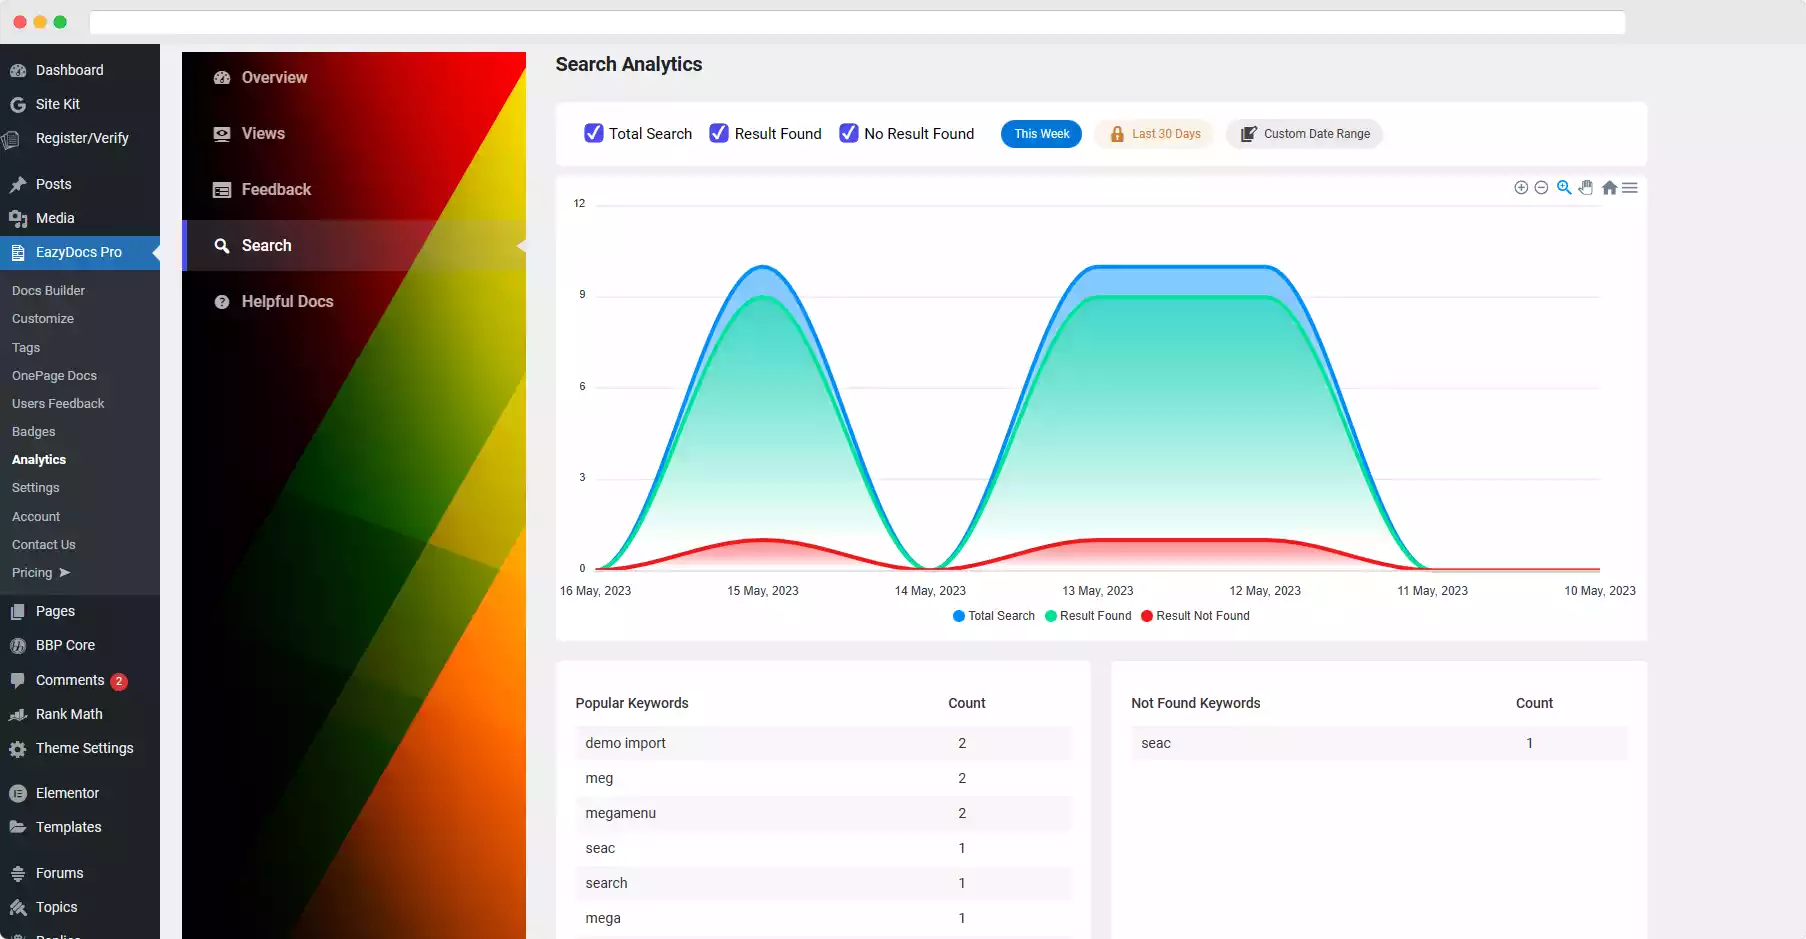Open the Helpful Docs section
Screen dimensions: 1806x939
[287, 301]
